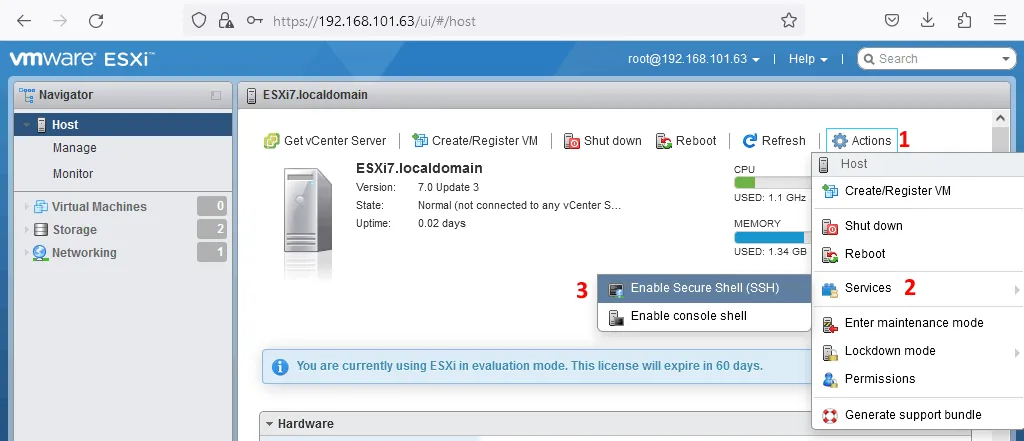1024x441 pixels.
Task: Expand the Storage tree node
Action: click(x=26, y=230)
